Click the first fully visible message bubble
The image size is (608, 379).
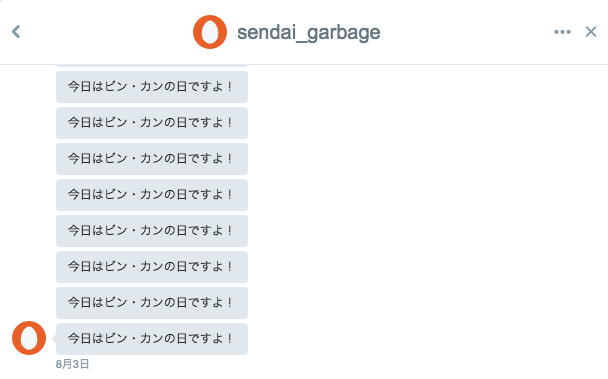pos(152,87)
